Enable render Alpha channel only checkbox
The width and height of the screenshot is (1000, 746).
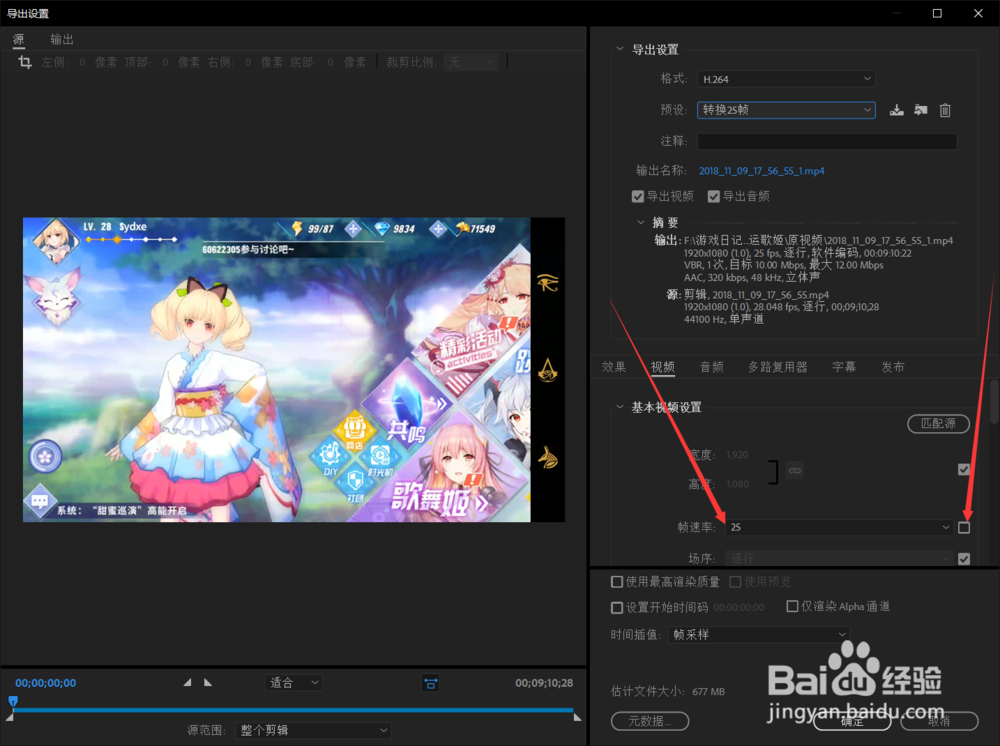(x=792, y=606)
